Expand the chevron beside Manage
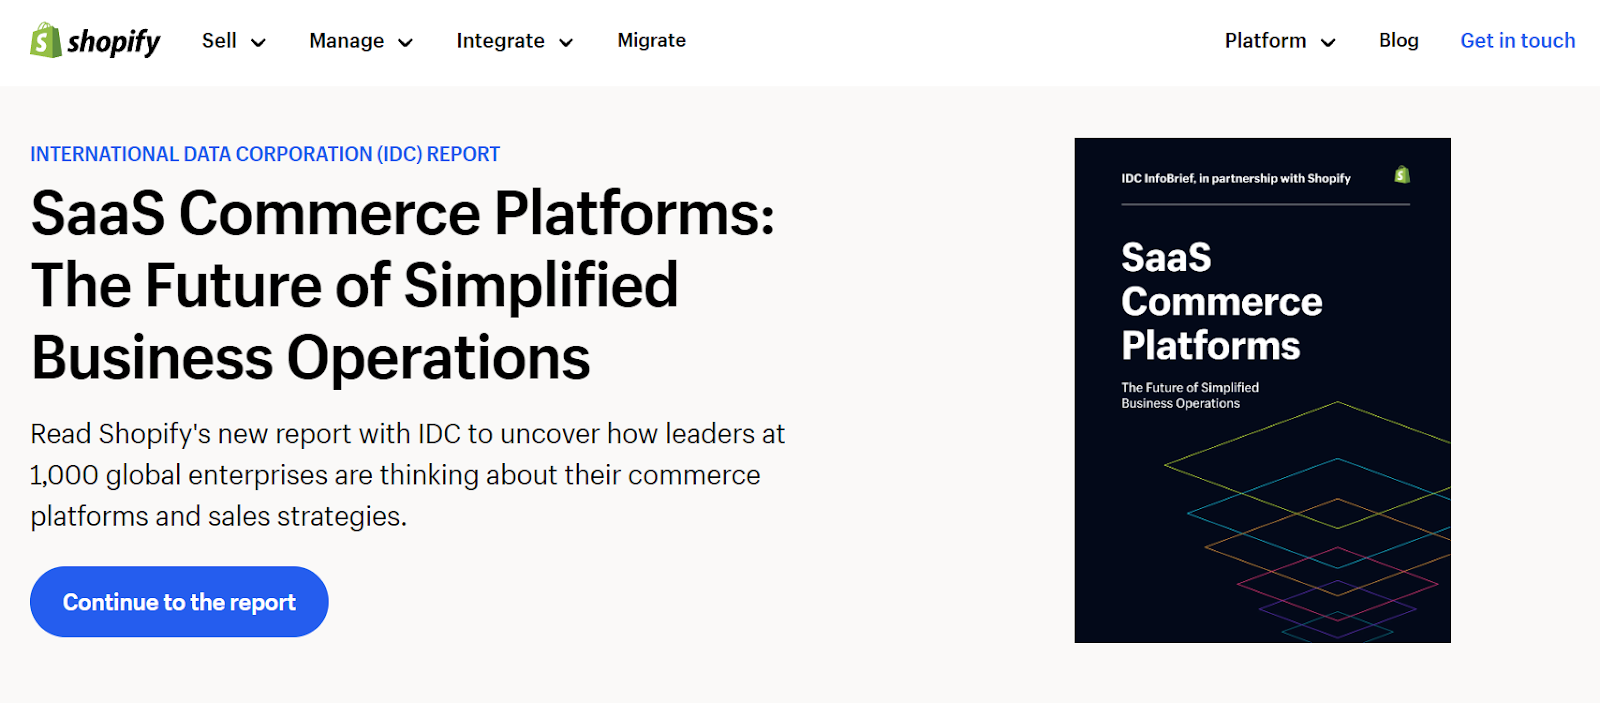 coord(405,42)
